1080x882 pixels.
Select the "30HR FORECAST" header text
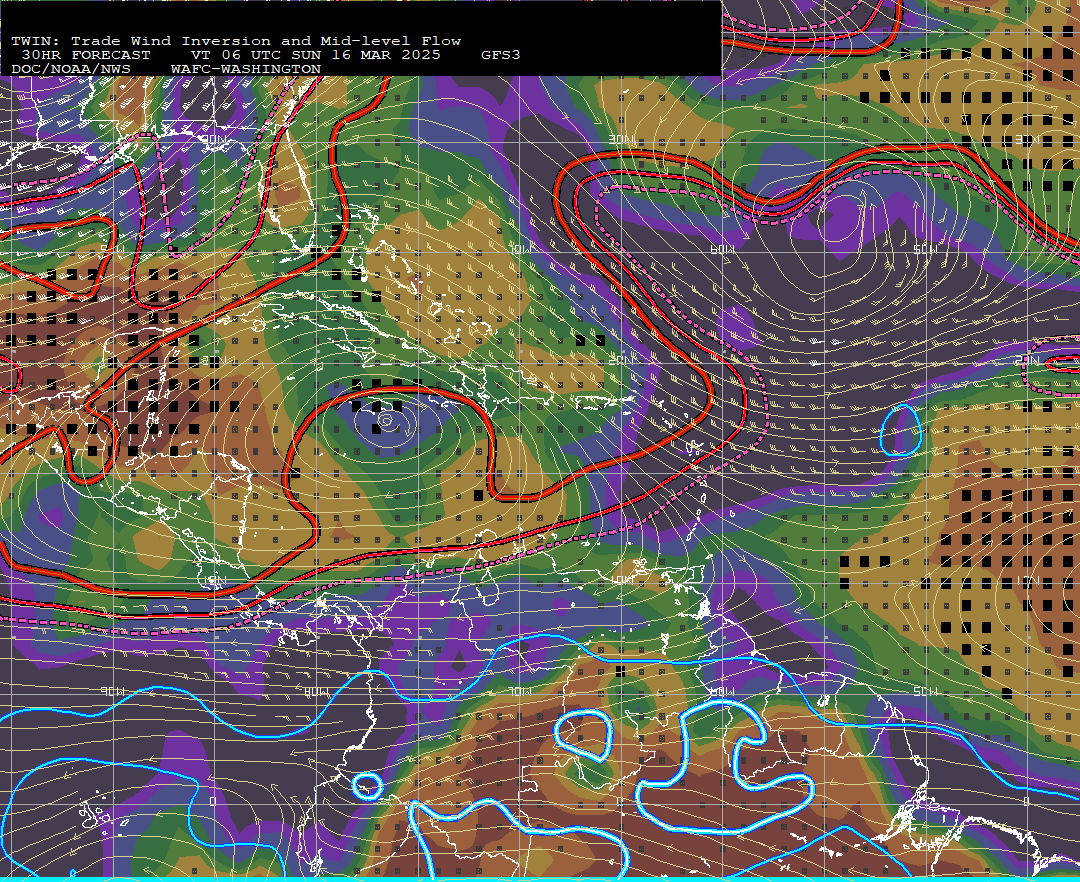pyautogui.click(x=86, y=55)
